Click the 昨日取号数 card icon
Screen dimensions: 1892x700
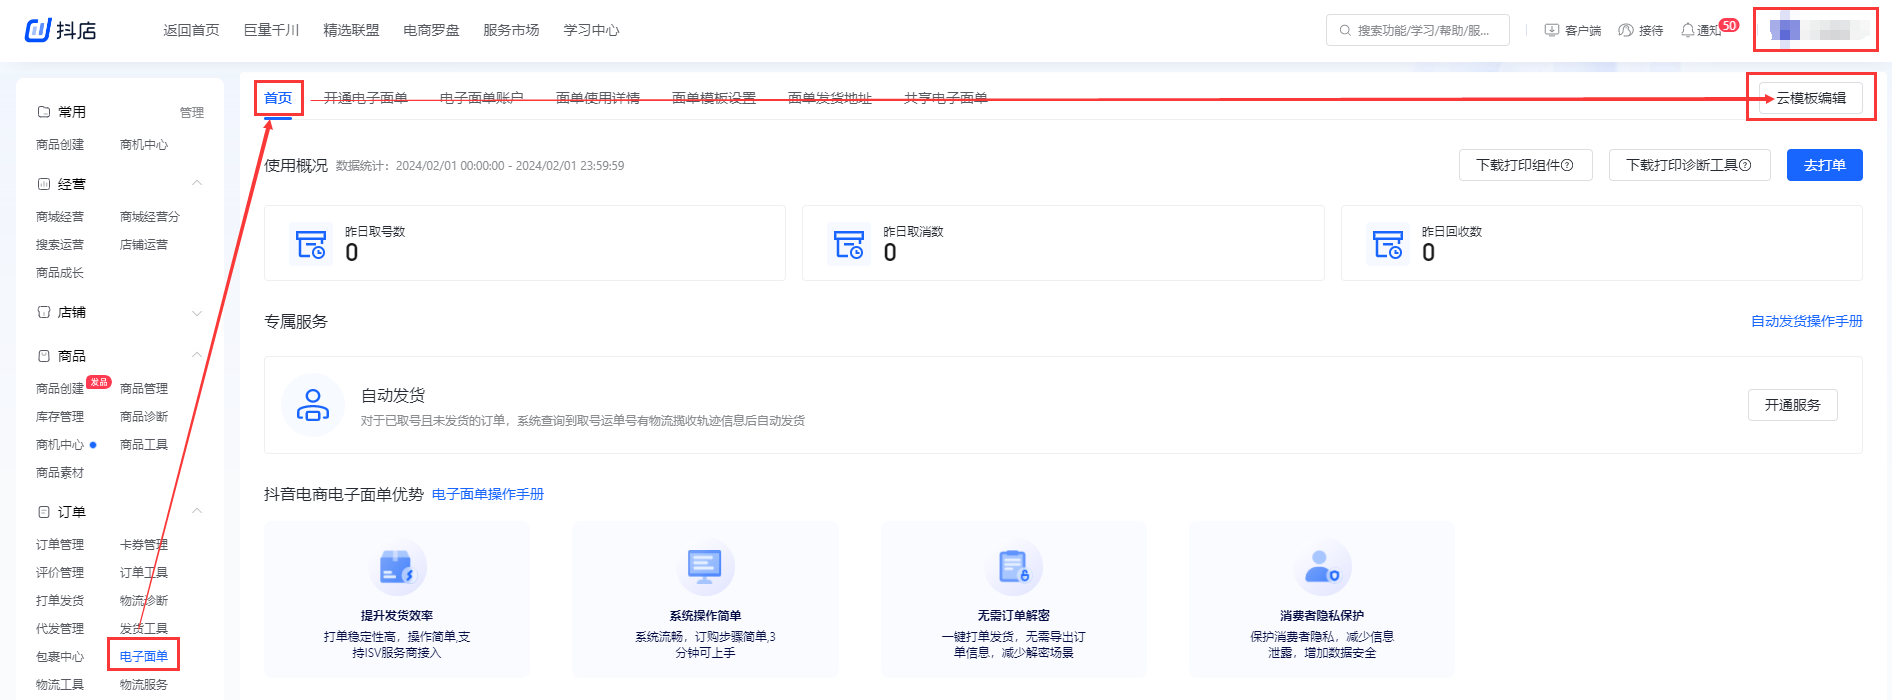click(x=311, y=243)
